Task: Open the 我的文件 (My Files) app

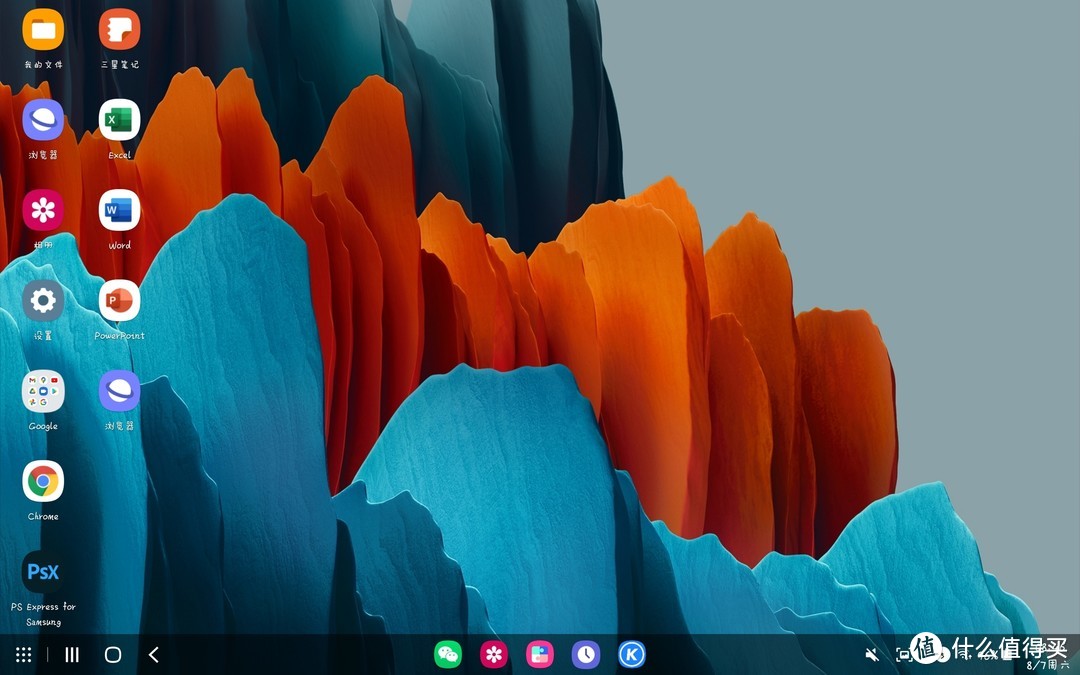Action: [x=43, y=30]
